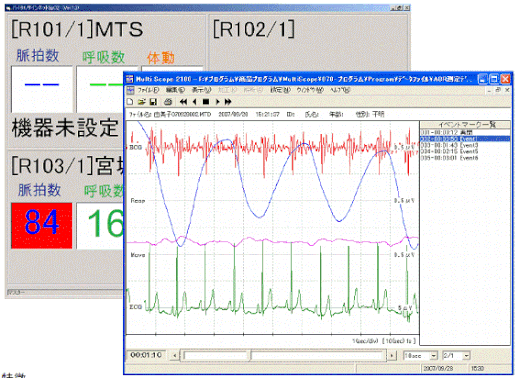This screenshot has height=378, width=520.
Task: Select the highlighted 002 Event entry
Action: point(465,139)
